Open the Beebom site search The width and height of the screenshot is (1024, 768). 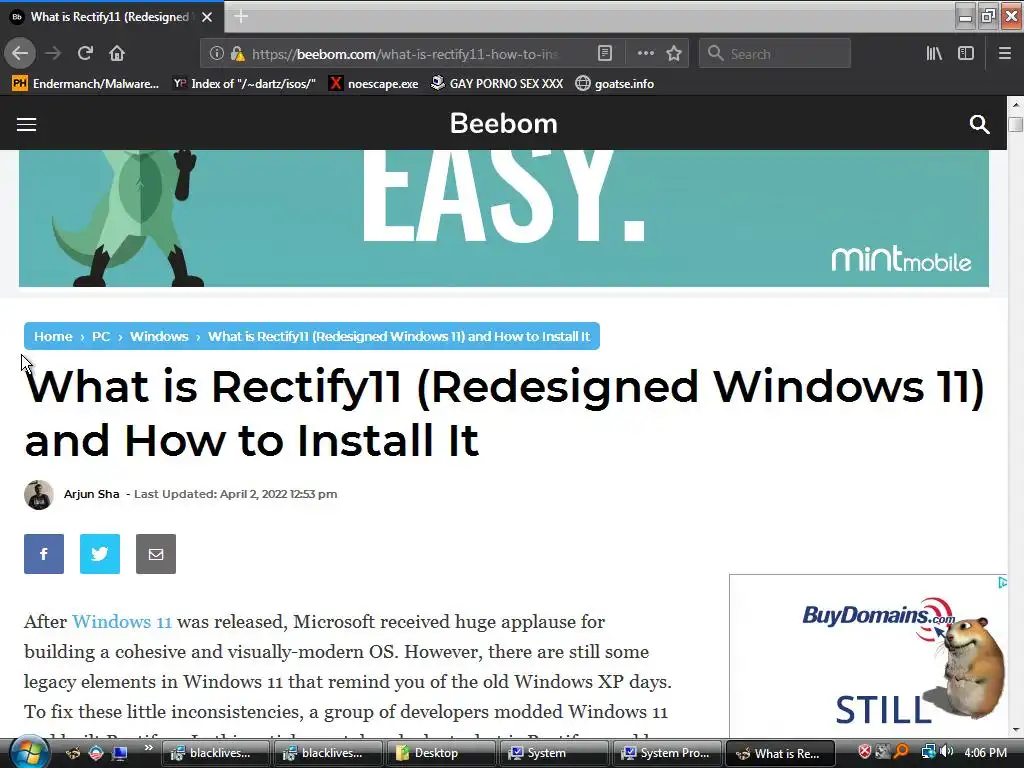pyautogui.click(x=979, y=124)
